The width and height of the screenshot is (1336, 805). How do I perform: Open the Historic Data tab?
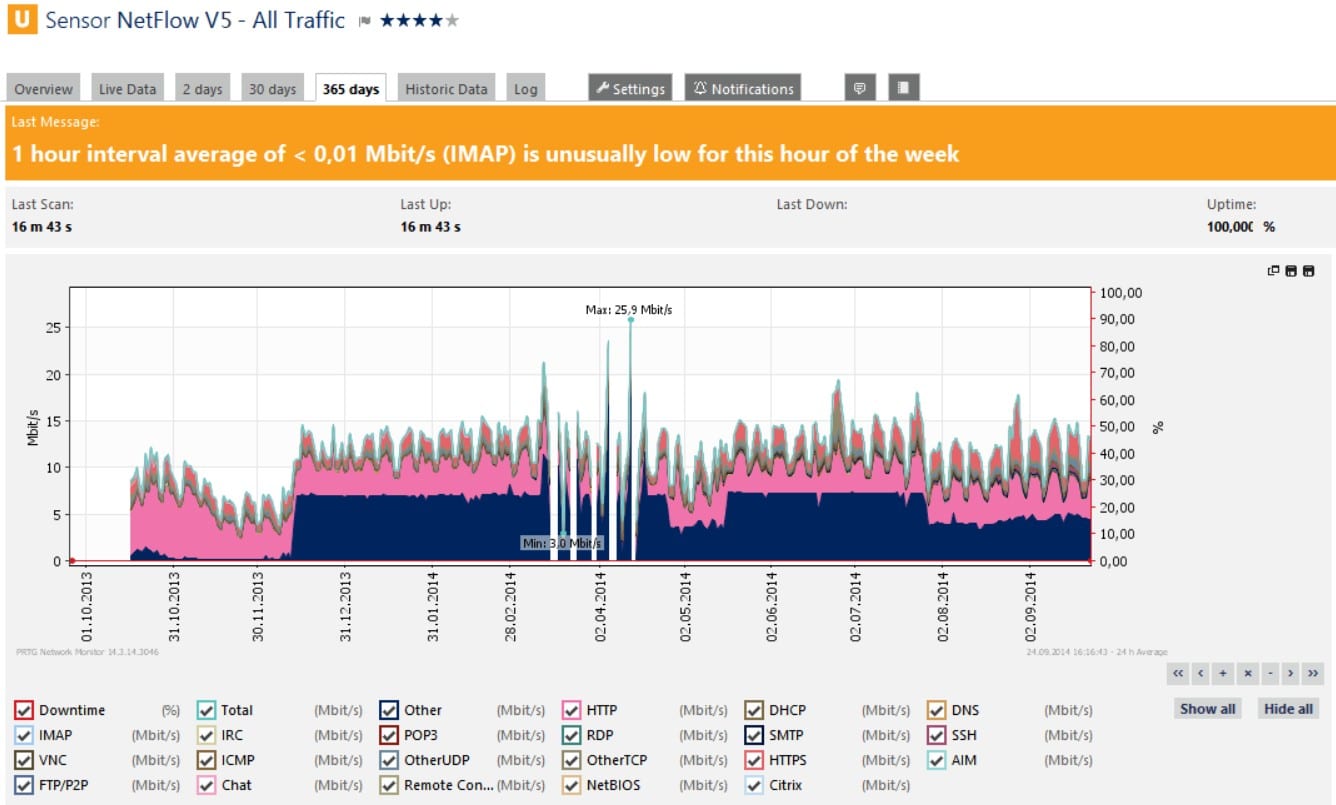(x=446, y=88)
